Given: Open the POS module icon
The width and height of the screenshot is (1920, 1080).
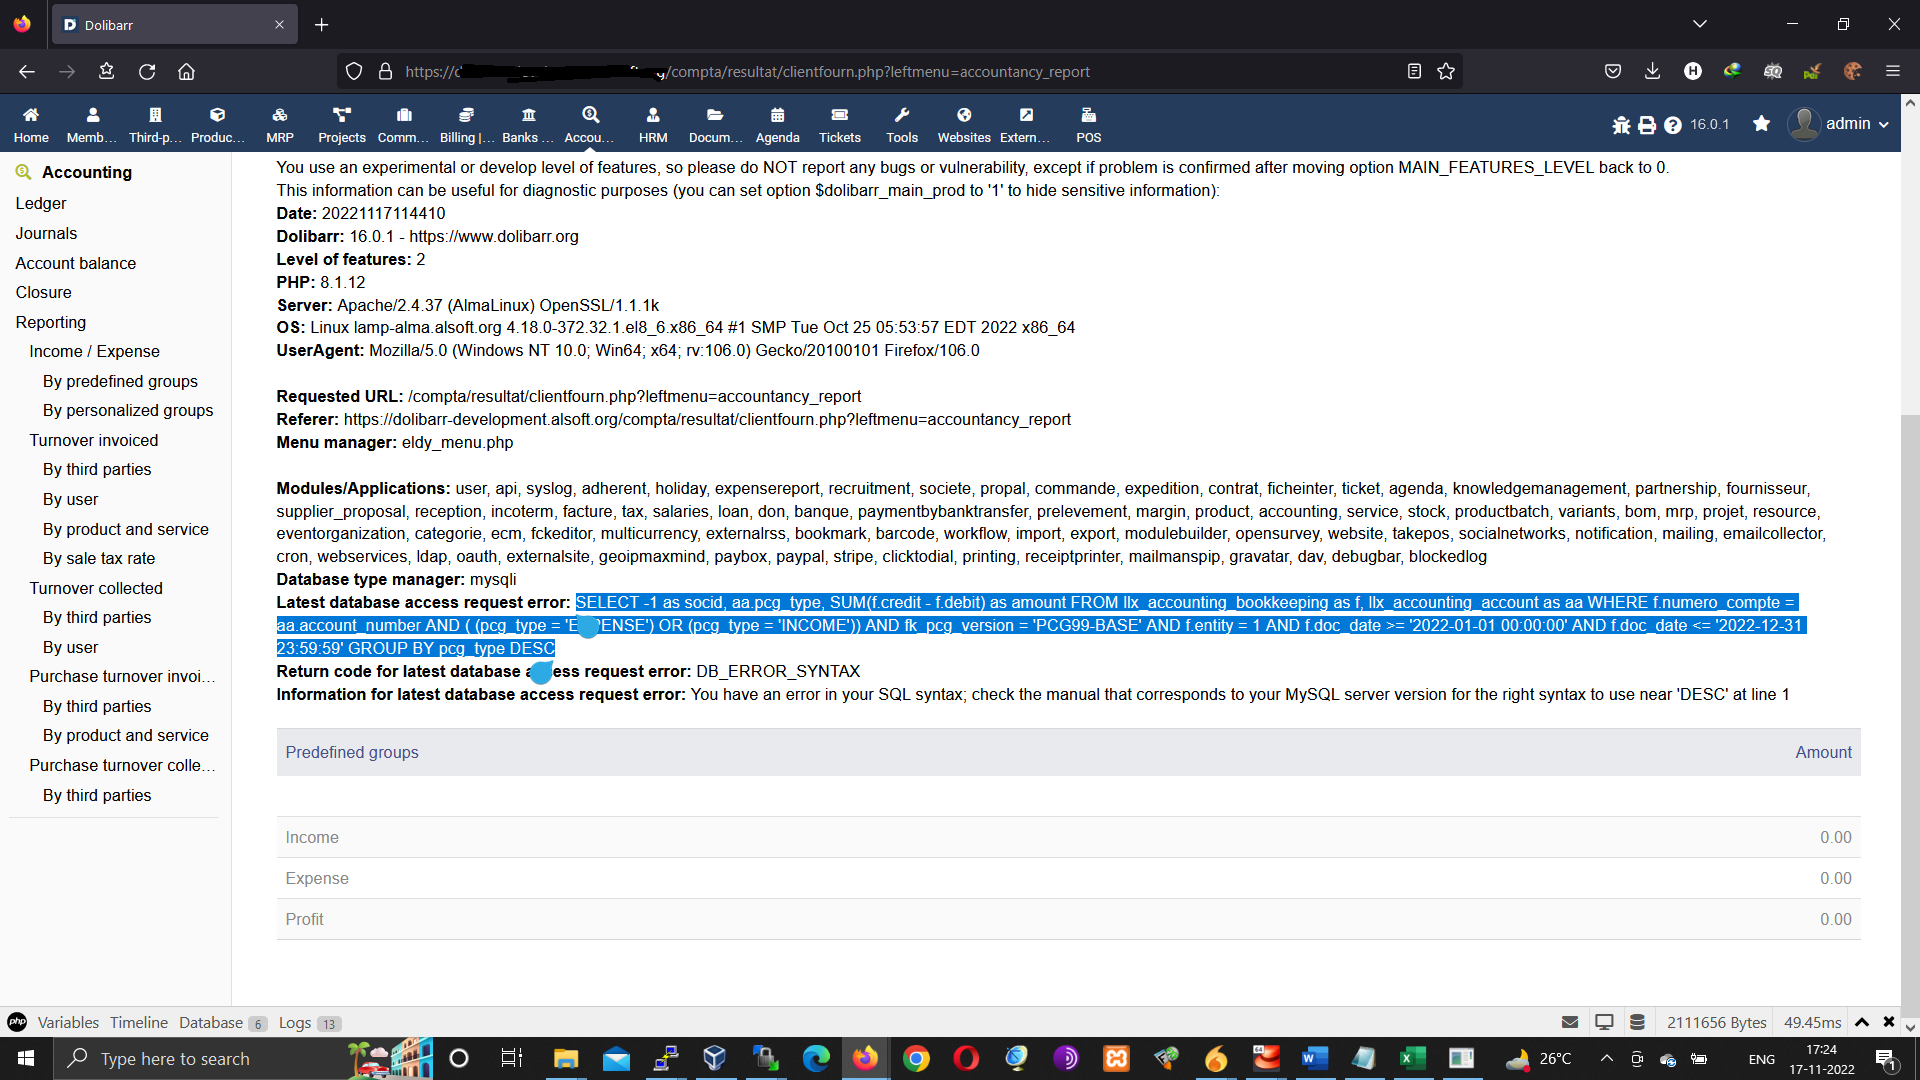Looking at the screenshot, I should pyautogui.click(x=1088, y=122).
